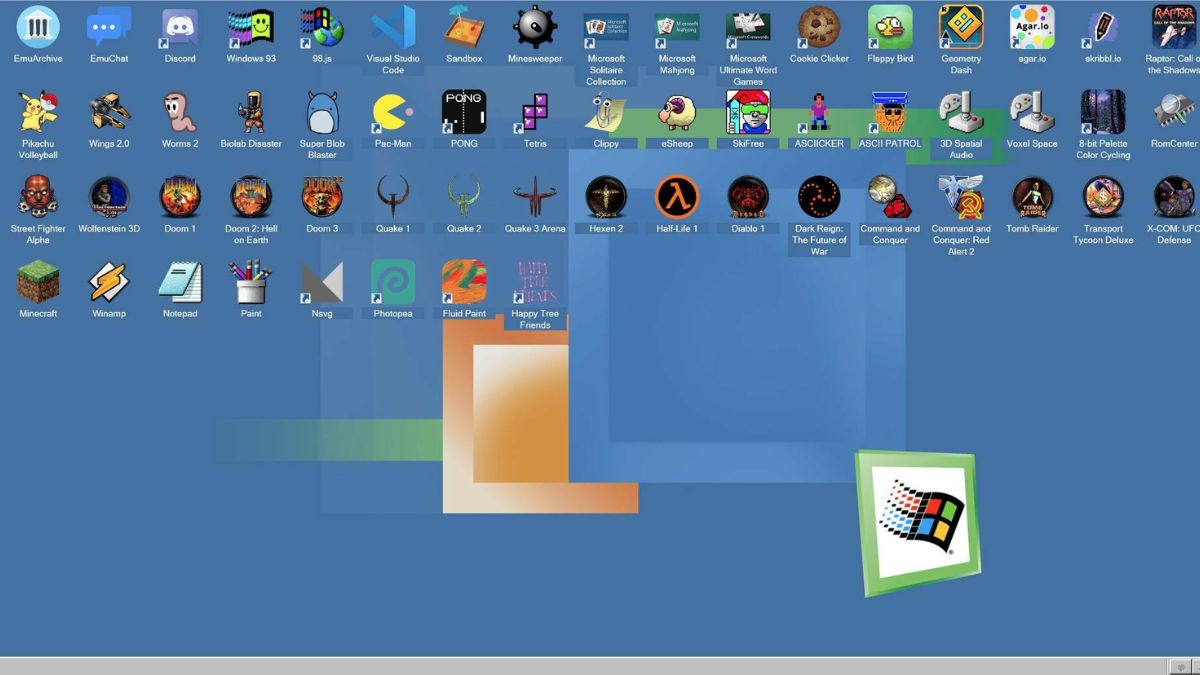Open ASCII PATROL
The width and height of the screenshot is (1200, 675).
(890, 112)
